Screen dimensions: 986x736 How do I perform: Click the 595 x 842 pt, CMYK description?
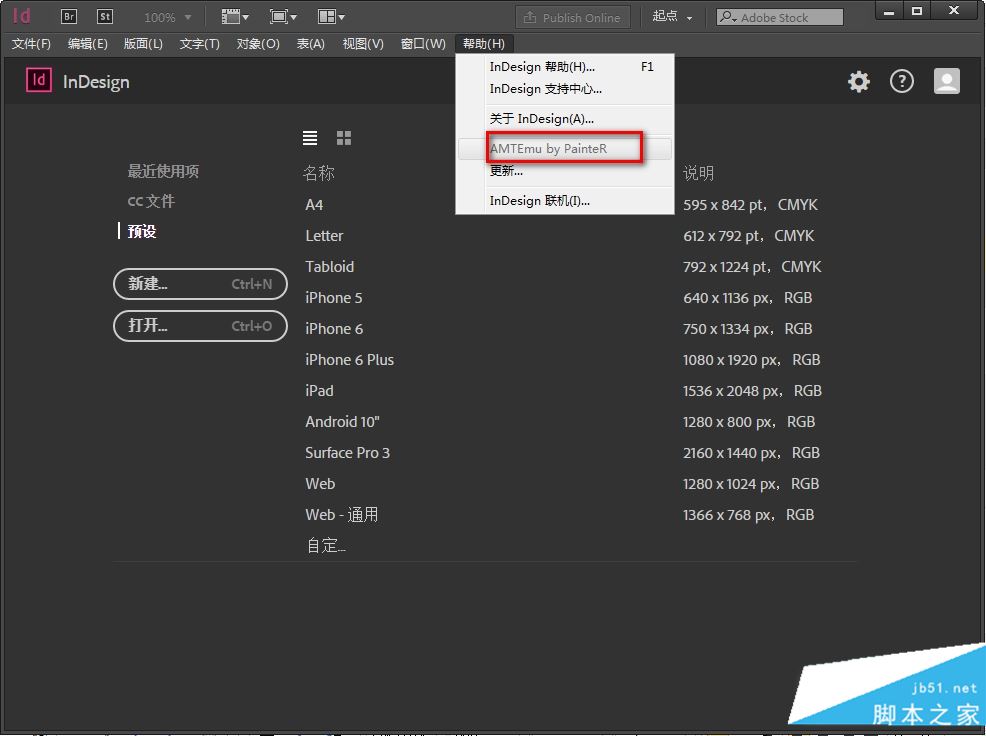click(x=750, y=205)
